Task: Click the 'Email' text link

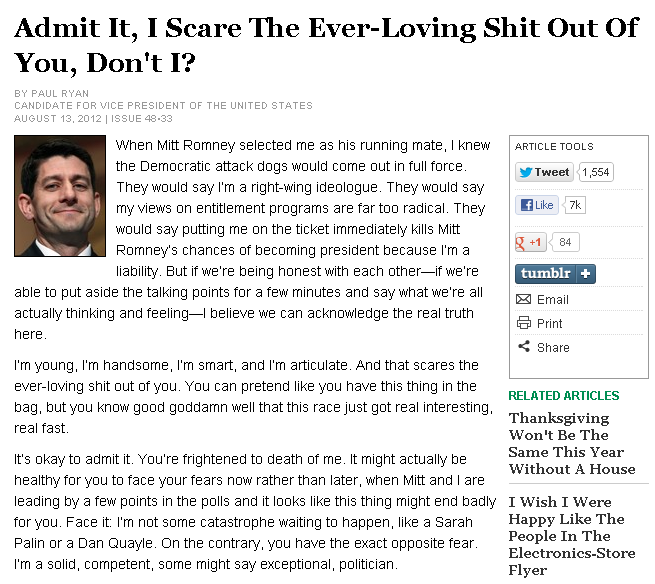Action: pos(552,299)
